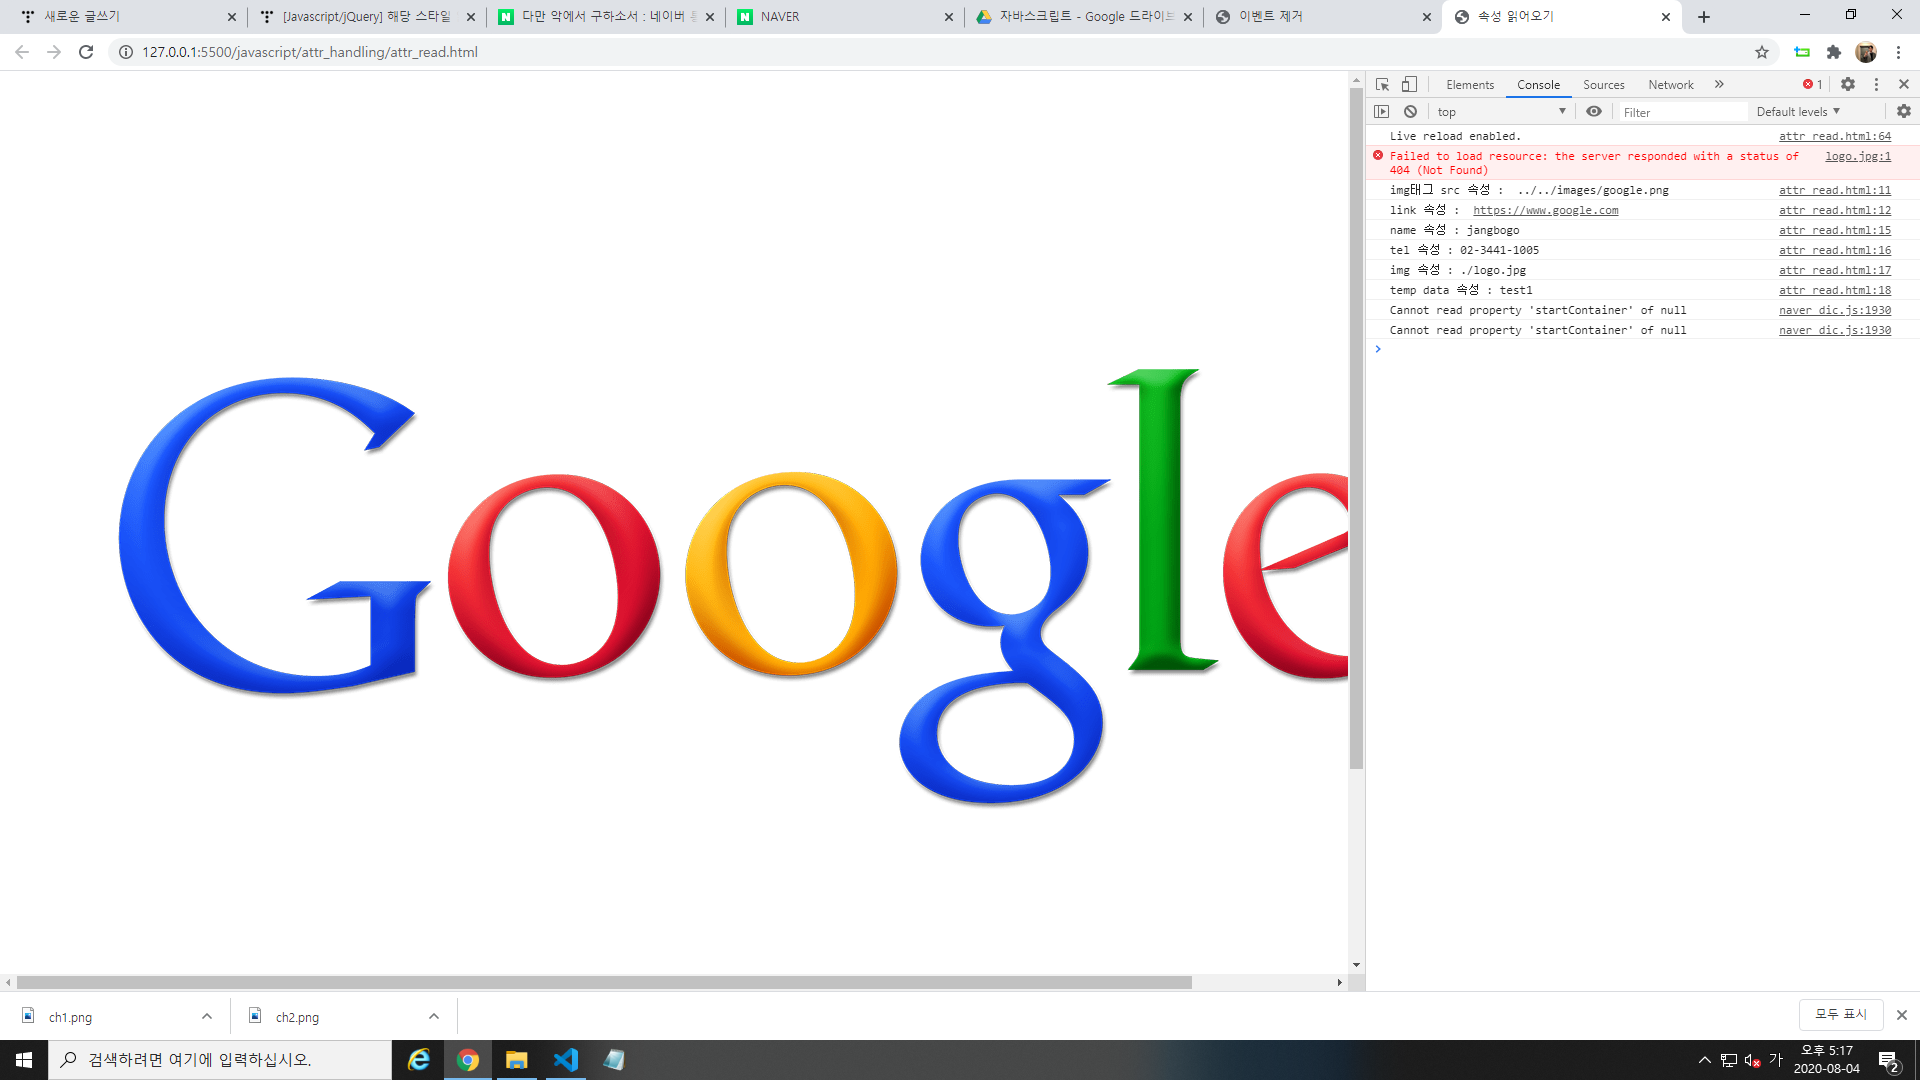Viewport: 1920px width, 1080px height.
Task: Reload the page with refresh icon
Action: click(x=86, y=52)
